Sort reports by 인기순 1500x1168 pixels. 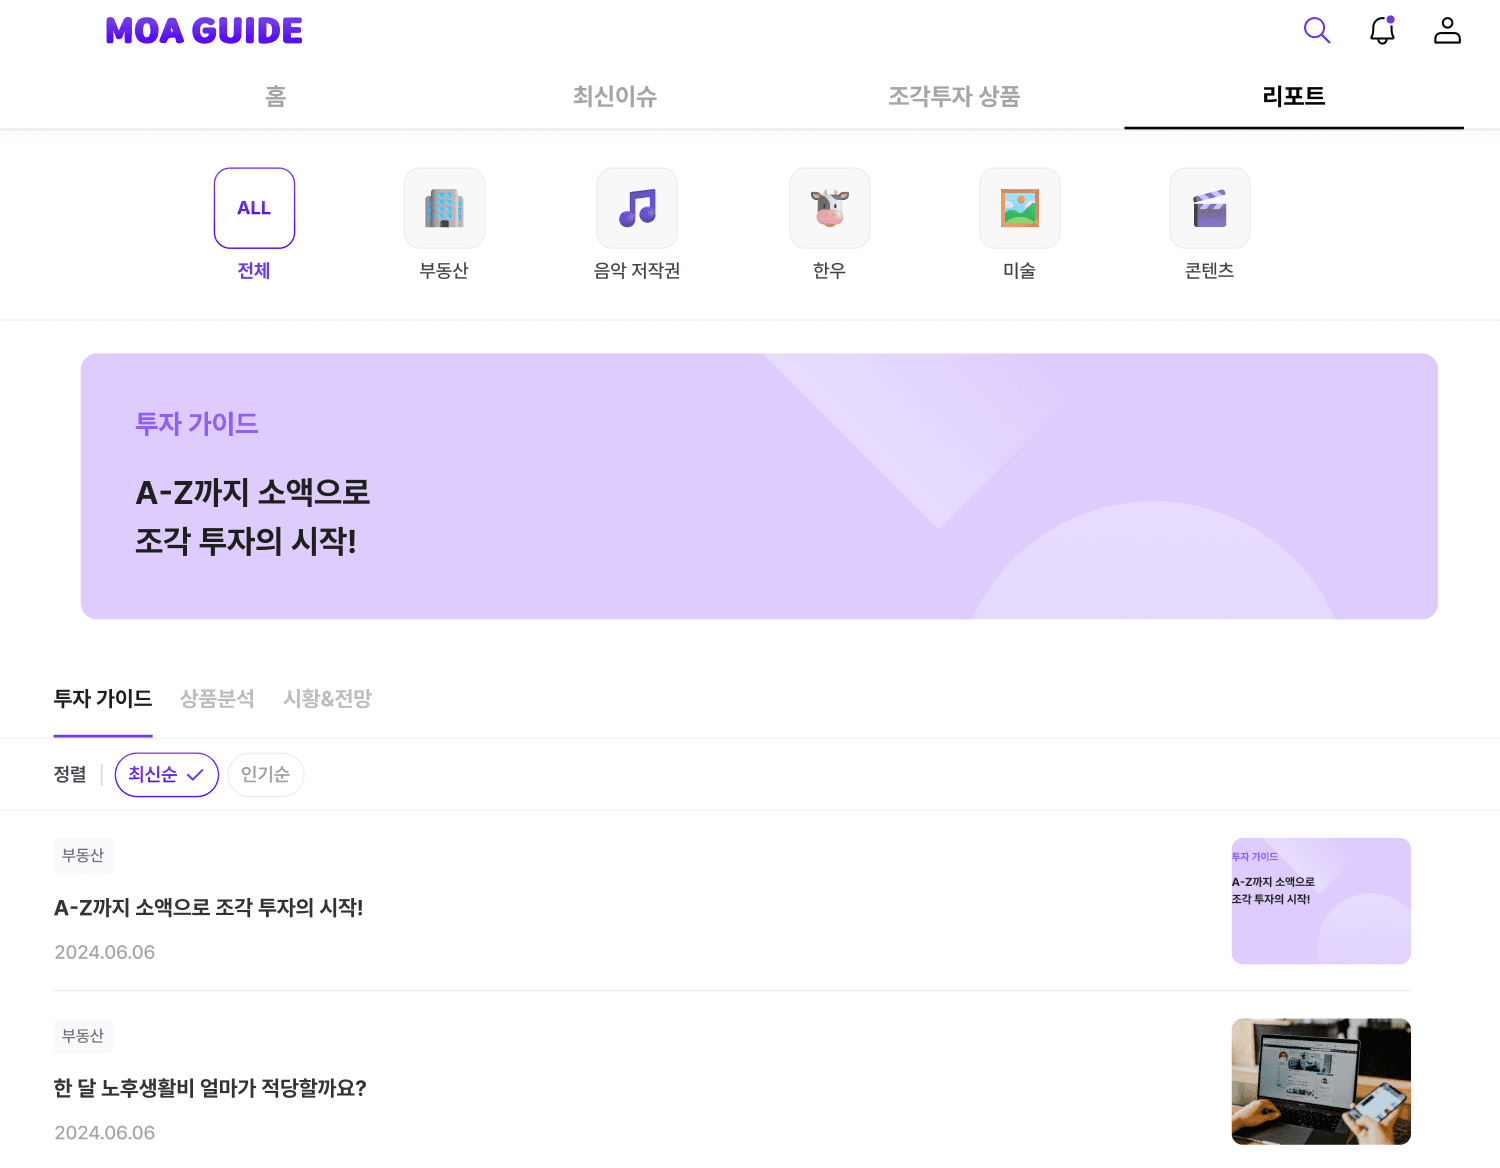coord(265,775)
